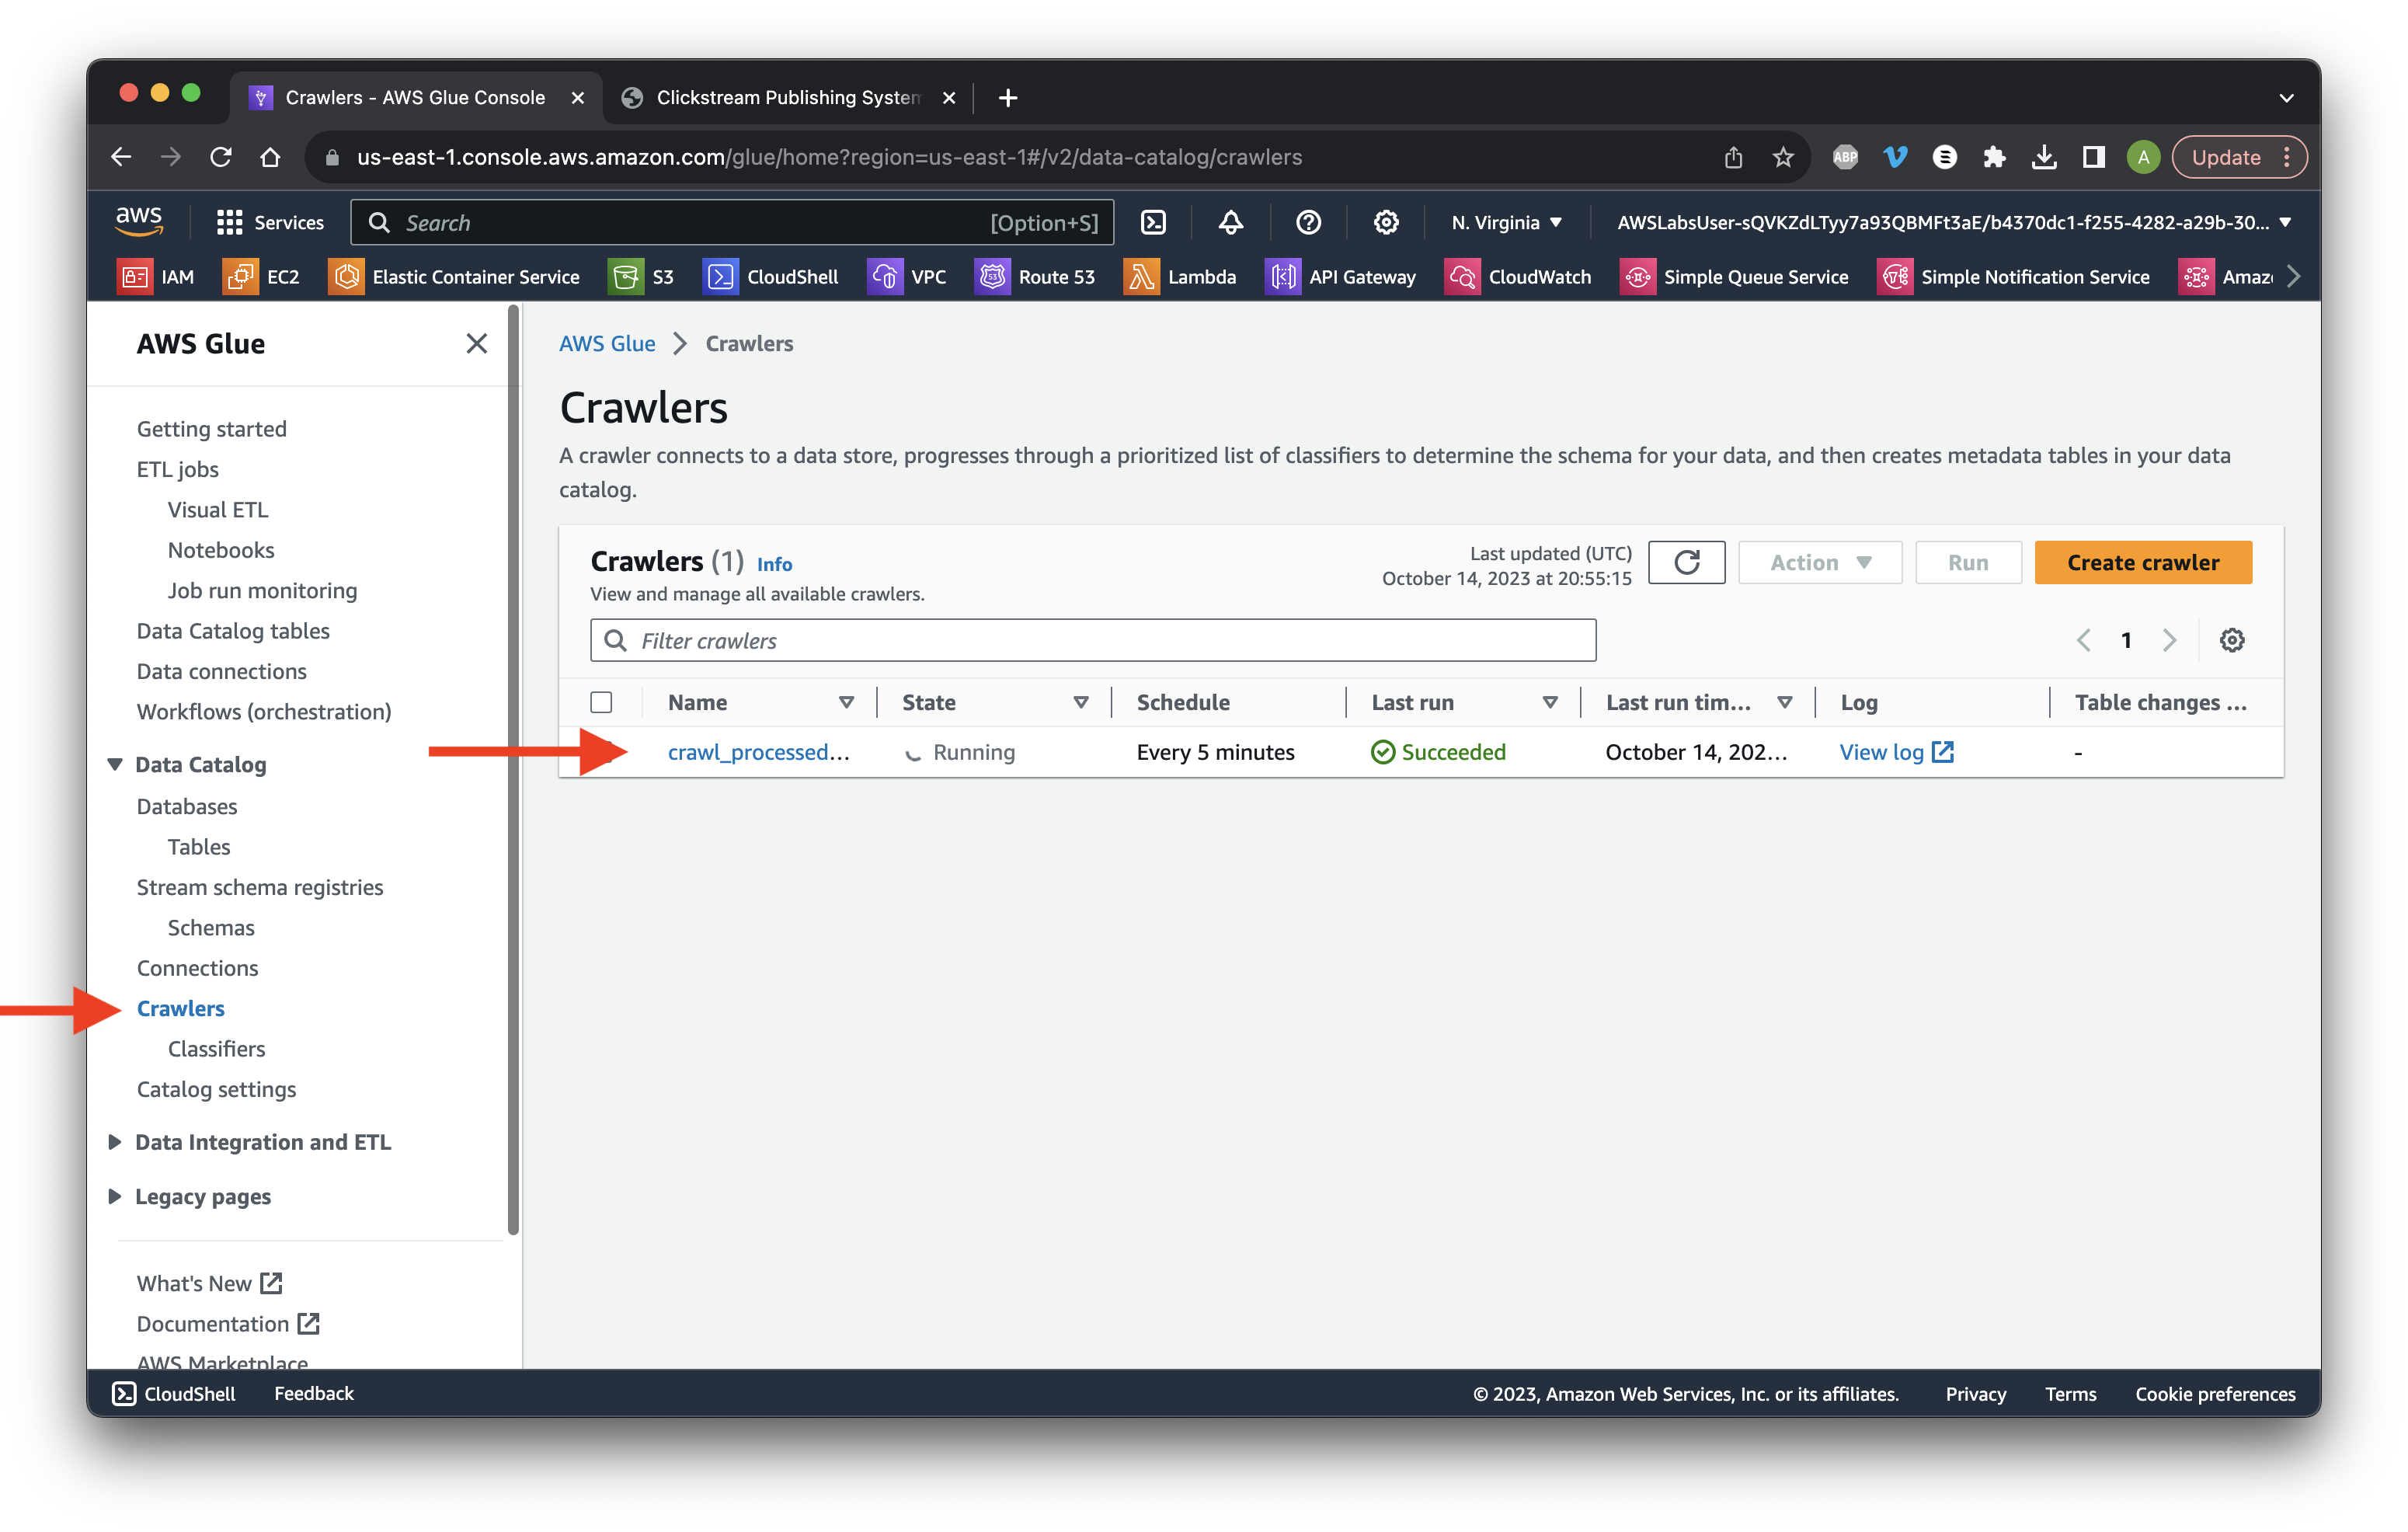Open the API Gateway bookmark
The image size is (2408, 1532).
click(x=1341, y=277)
